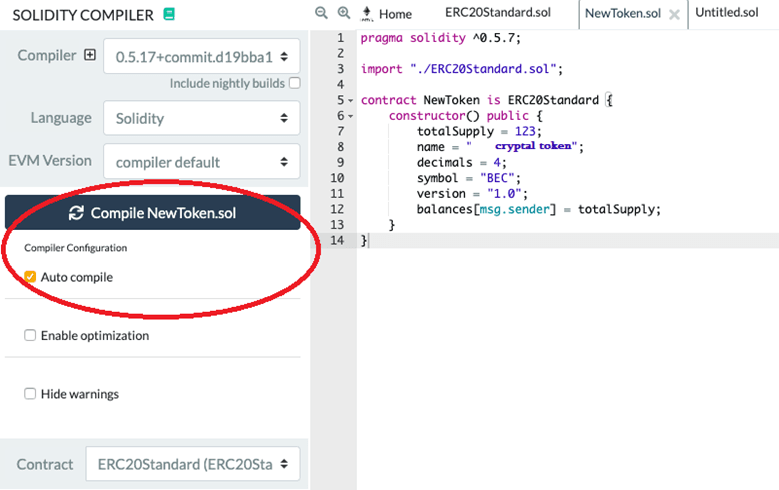Switch to the ERC20Standard.sol tab
The height and width of the screenshot is (490, 779).
[498, 12]
